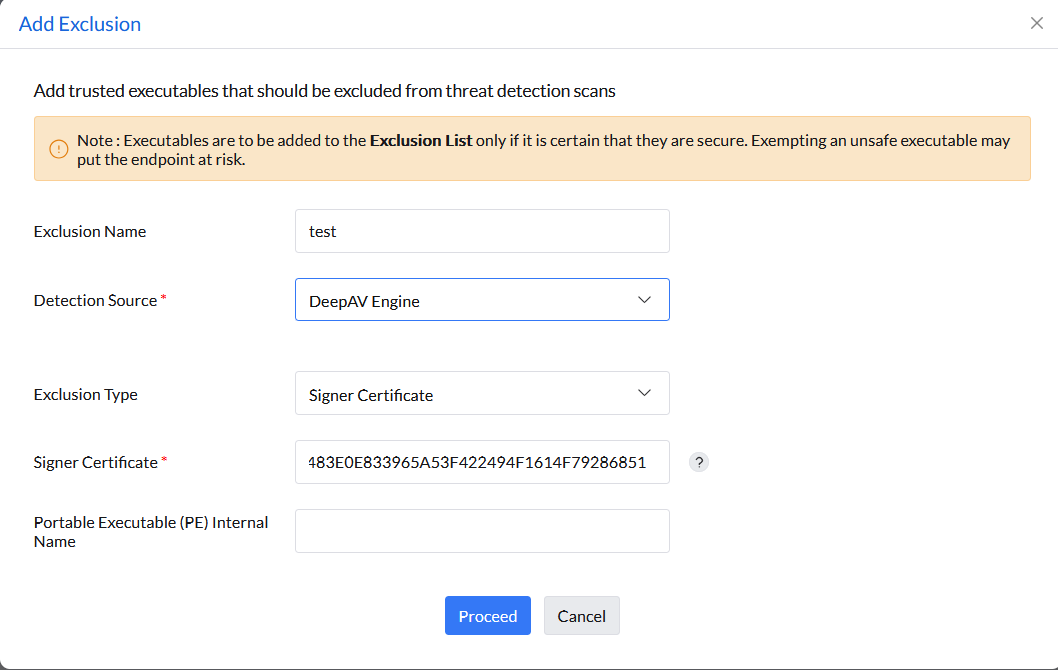Click the Add Exclusion dialog title
This screenshot has height=670, width=1058.
[80, 23]
